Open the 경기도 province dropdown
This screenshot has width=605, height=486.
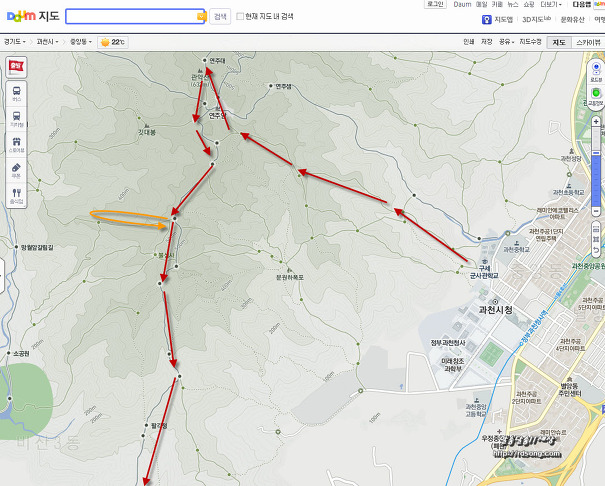click(x=14, y=42)
